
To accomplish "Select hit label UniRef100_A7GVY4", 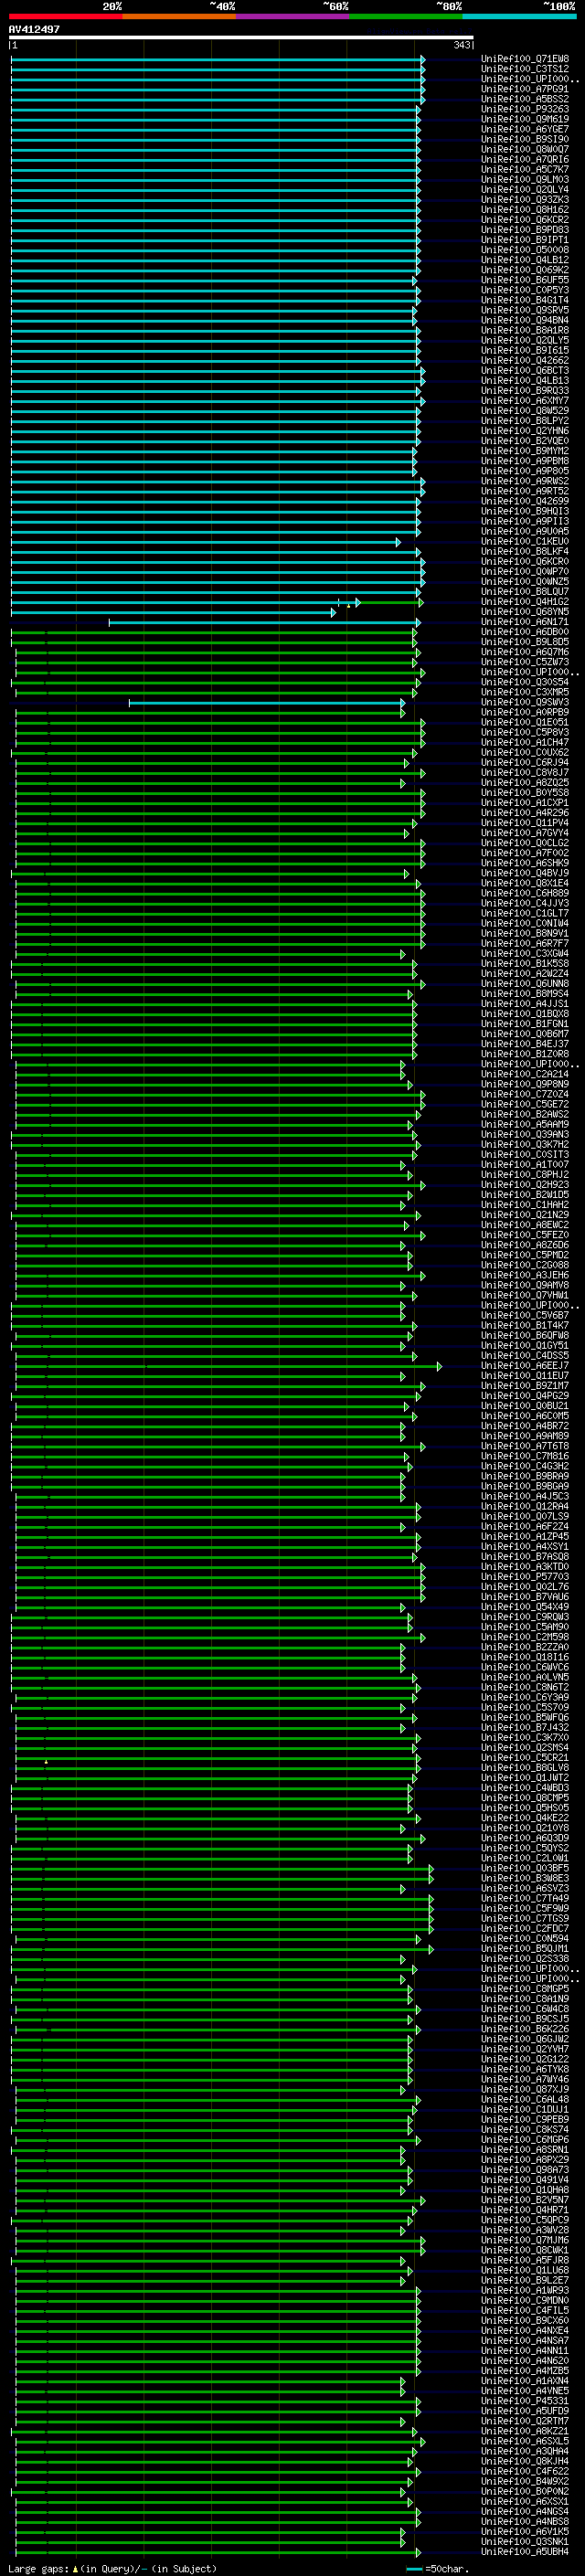I will click(x=525, y=833).
